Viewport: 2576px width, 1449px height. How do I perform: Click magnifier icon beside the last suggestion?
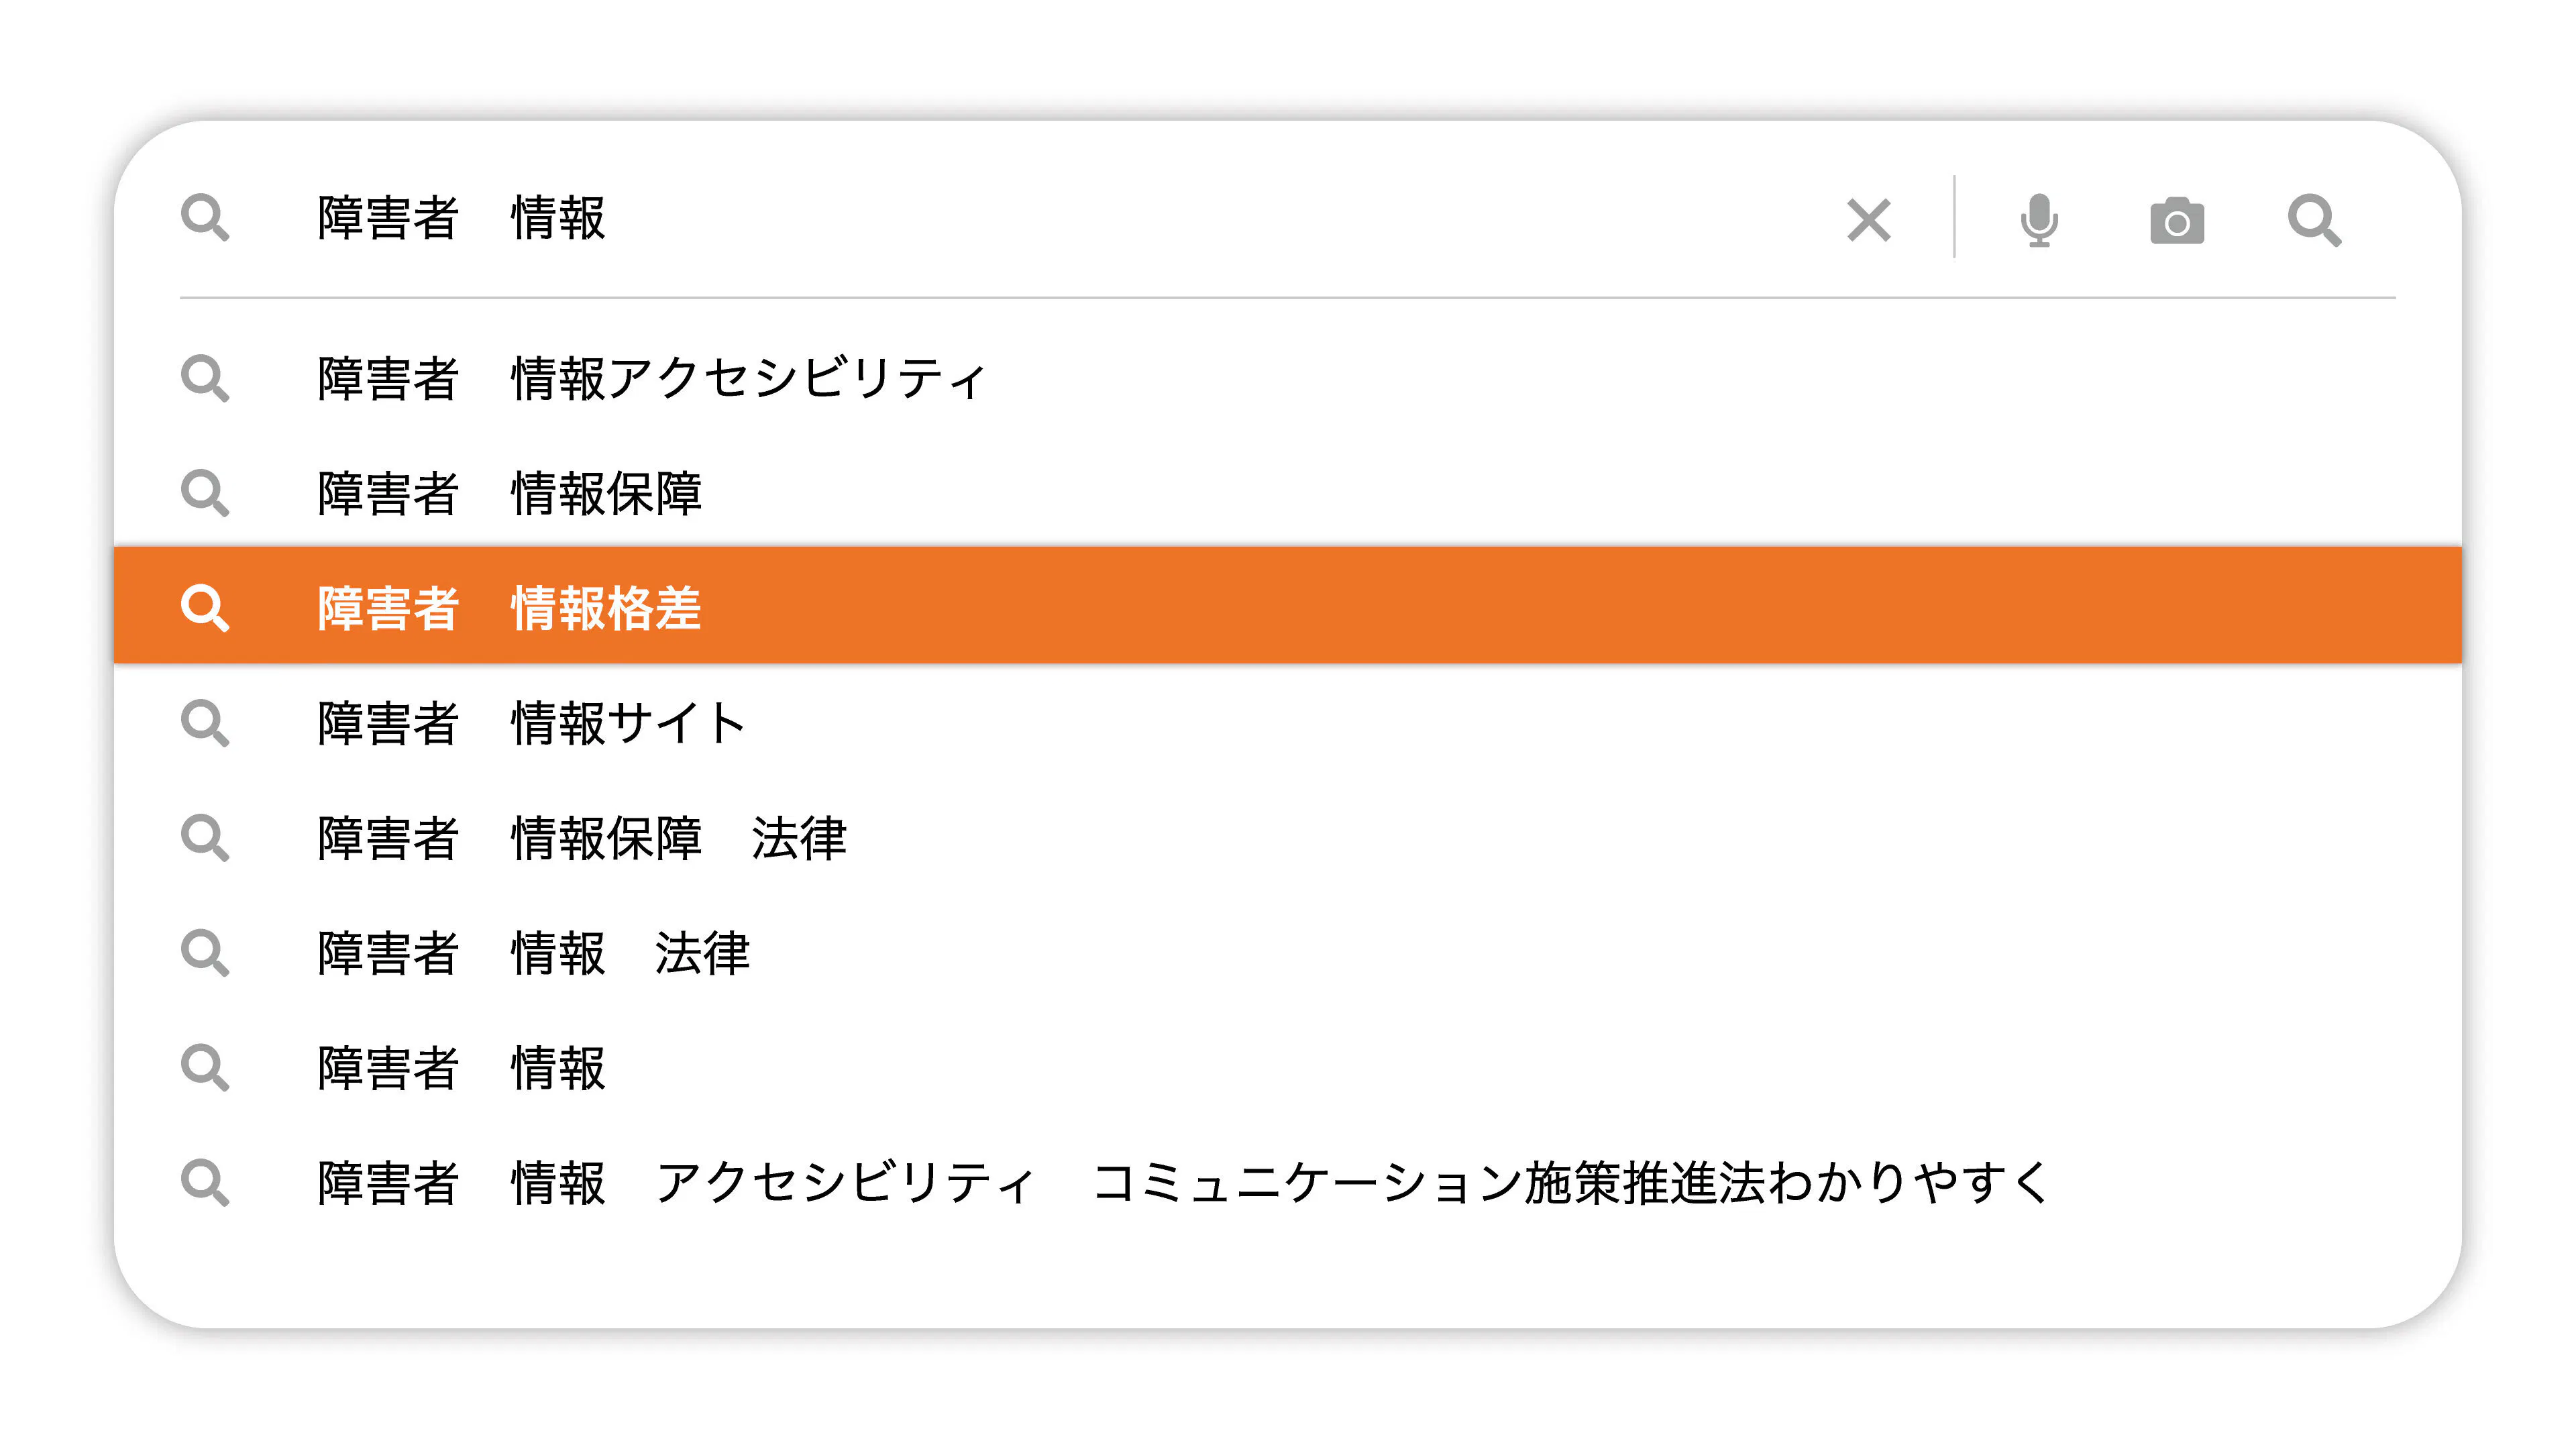point(205,1183)
